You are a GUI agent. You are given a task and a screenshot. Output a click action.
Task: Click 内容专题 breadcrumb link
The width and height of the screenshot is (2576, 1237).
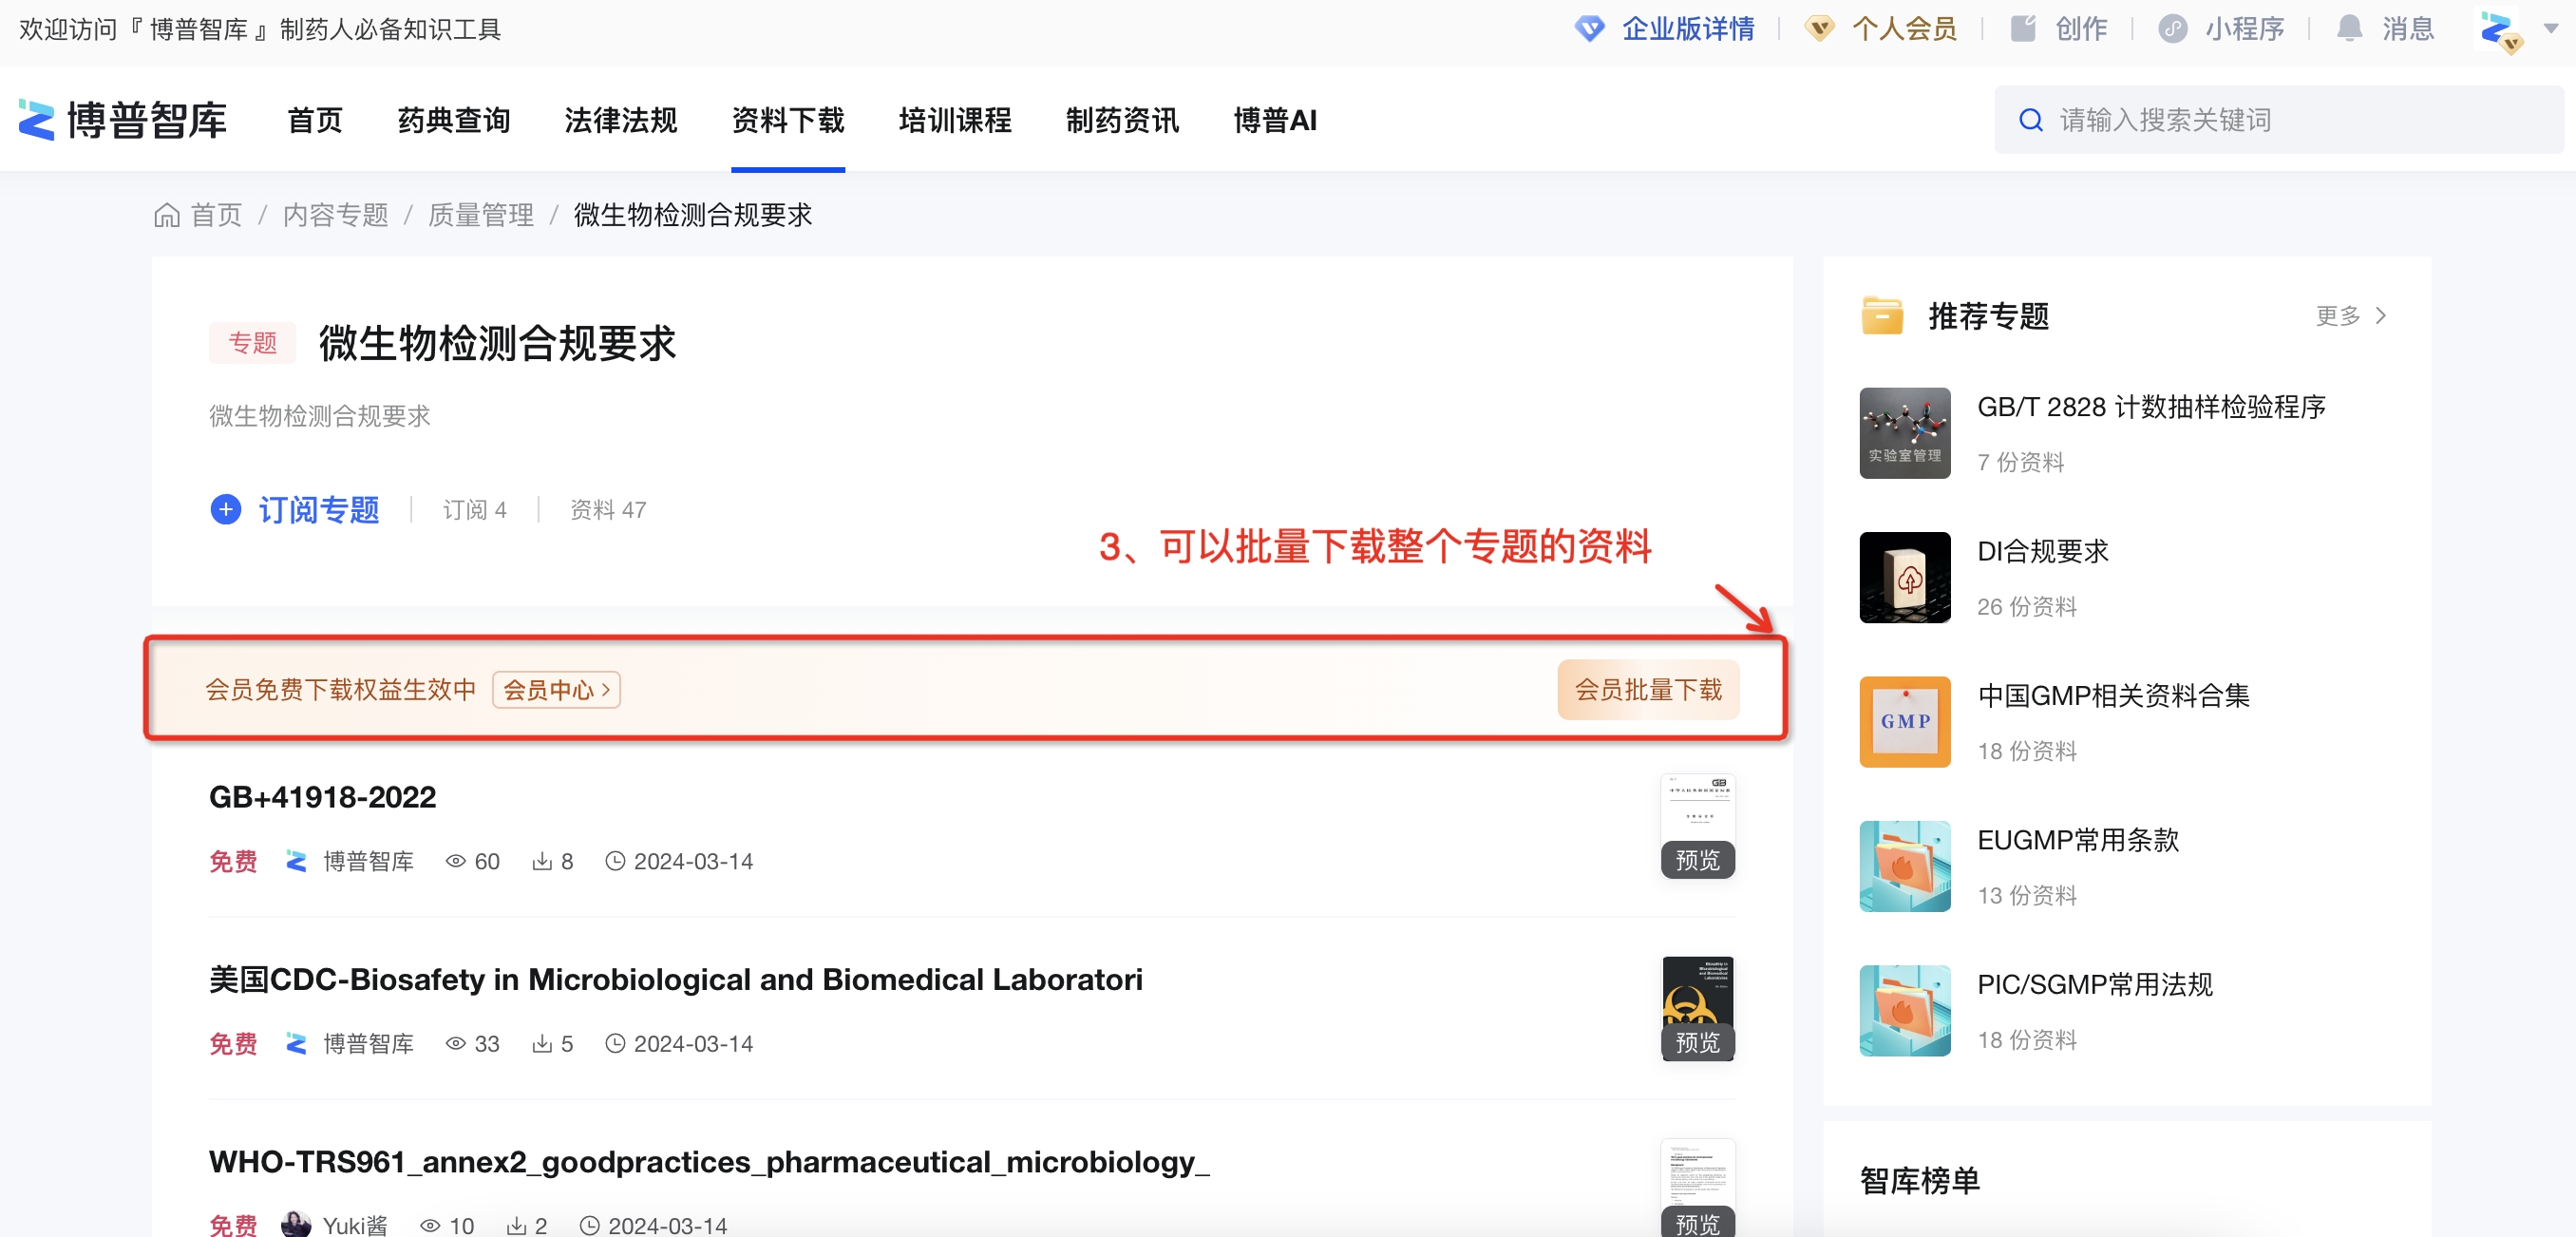click(x=336, y=215)
